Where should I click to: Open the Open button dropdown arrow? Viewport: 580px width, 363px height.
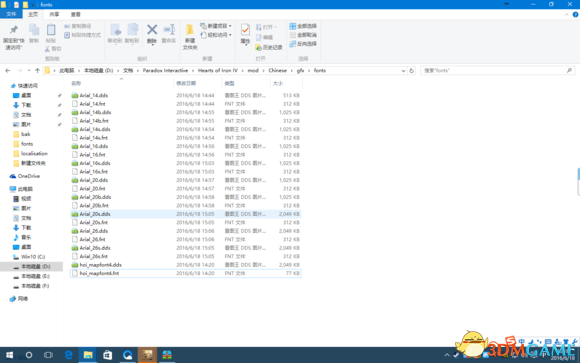coord(276,27)
